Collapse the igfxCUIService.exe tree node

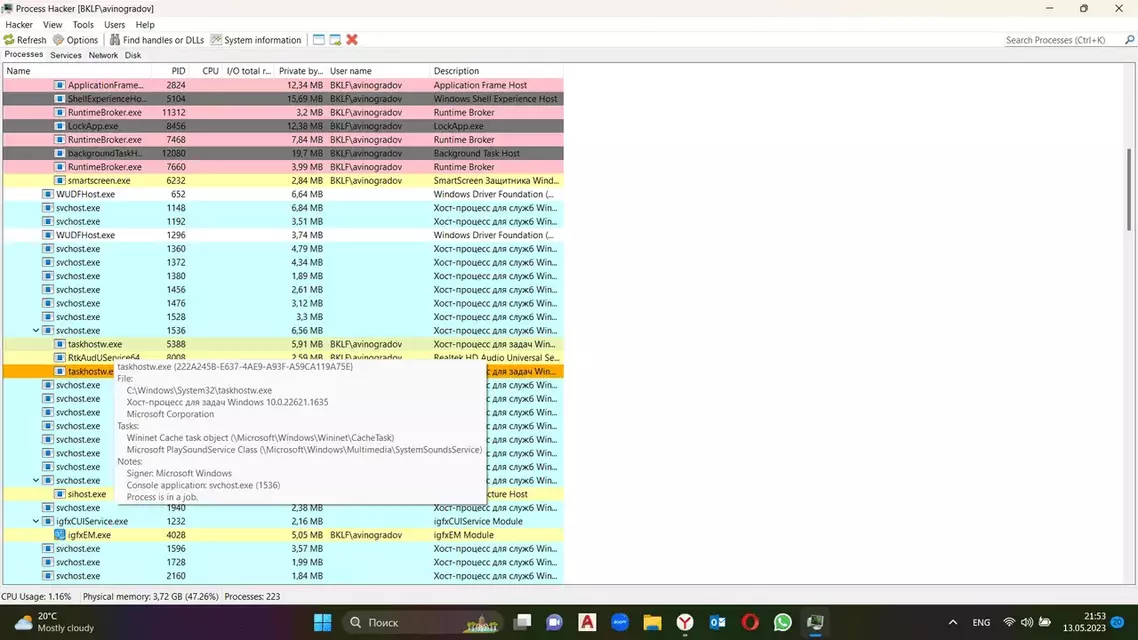(36, 521)
